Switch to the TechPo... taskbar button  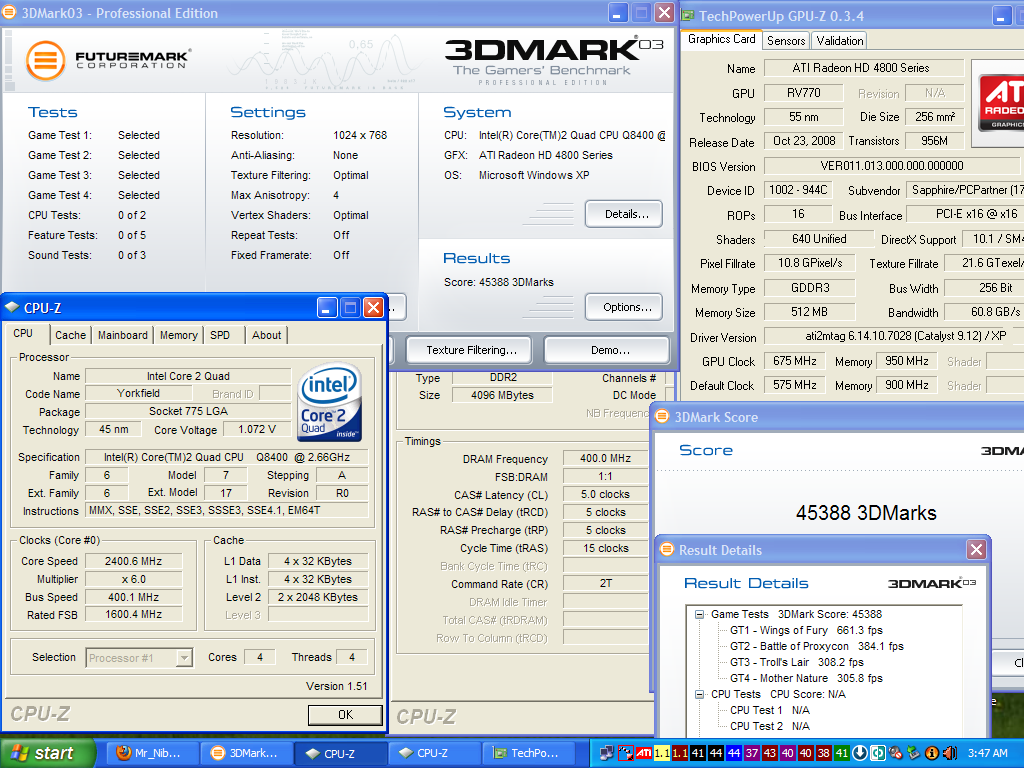coord(528,753)
